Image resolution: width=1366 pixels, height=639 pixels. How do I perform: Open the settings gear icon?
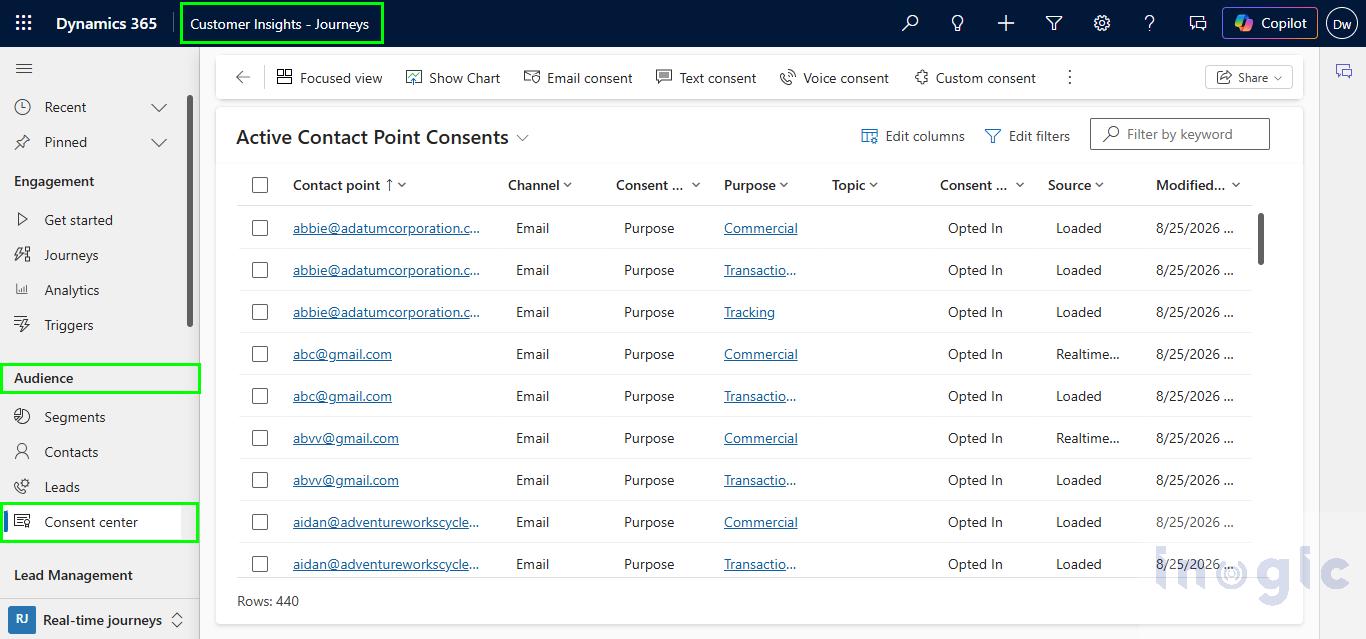click(1102, 23)
